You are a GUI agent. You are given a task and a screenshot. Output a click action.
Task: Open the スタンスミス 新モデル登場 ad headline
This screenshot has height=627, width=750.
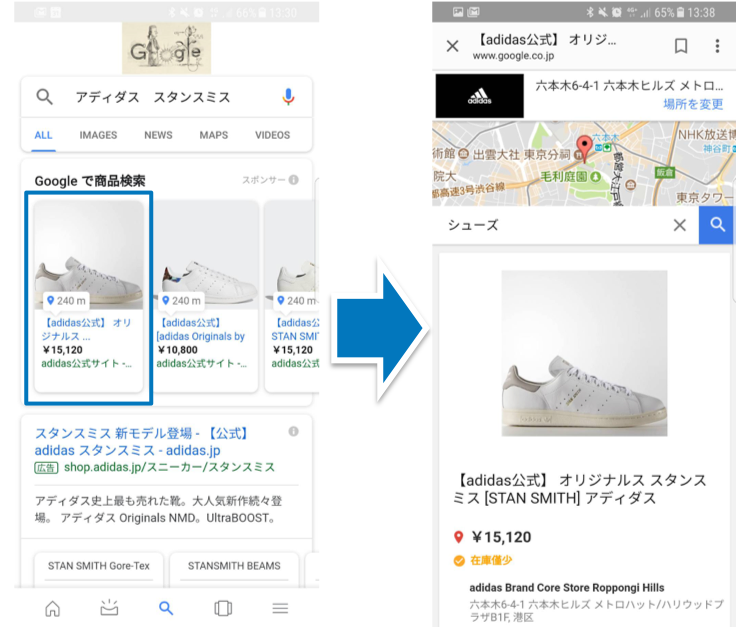[x=142, y=442]
